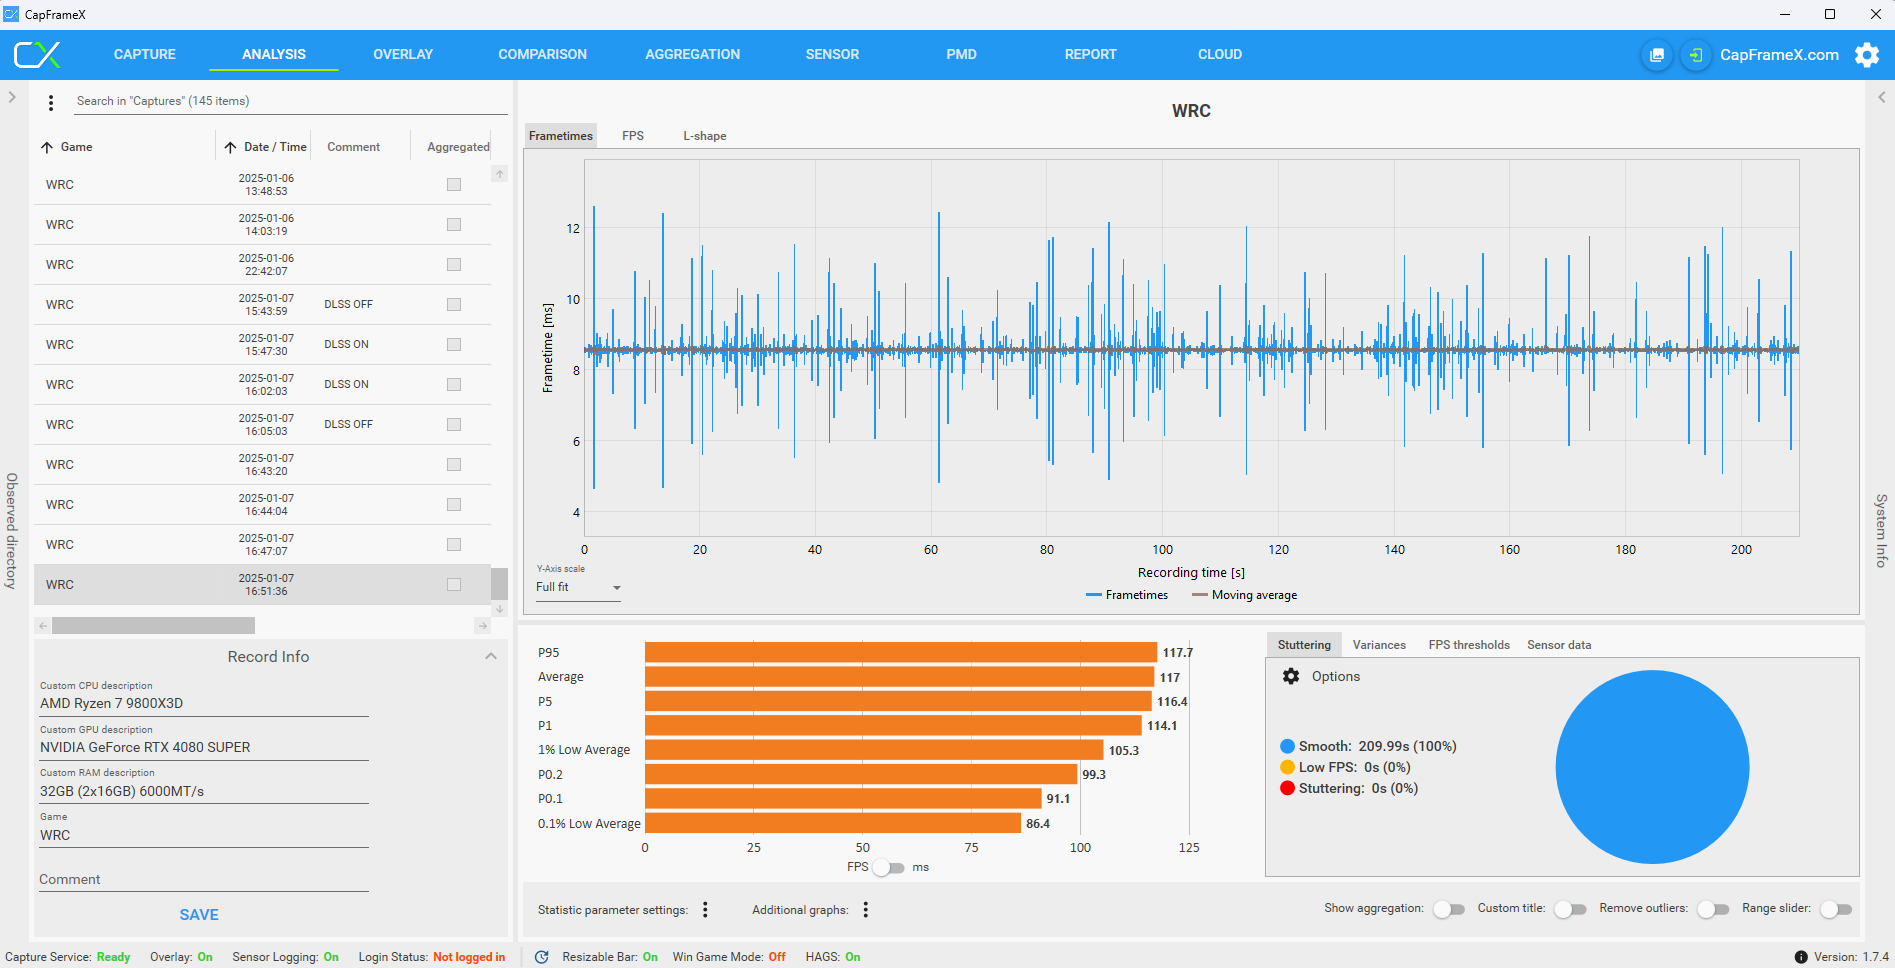Viewport: 1895px width, 968px height.
Task: Open the settings gear icon
Action: [x=1866, y=55]
